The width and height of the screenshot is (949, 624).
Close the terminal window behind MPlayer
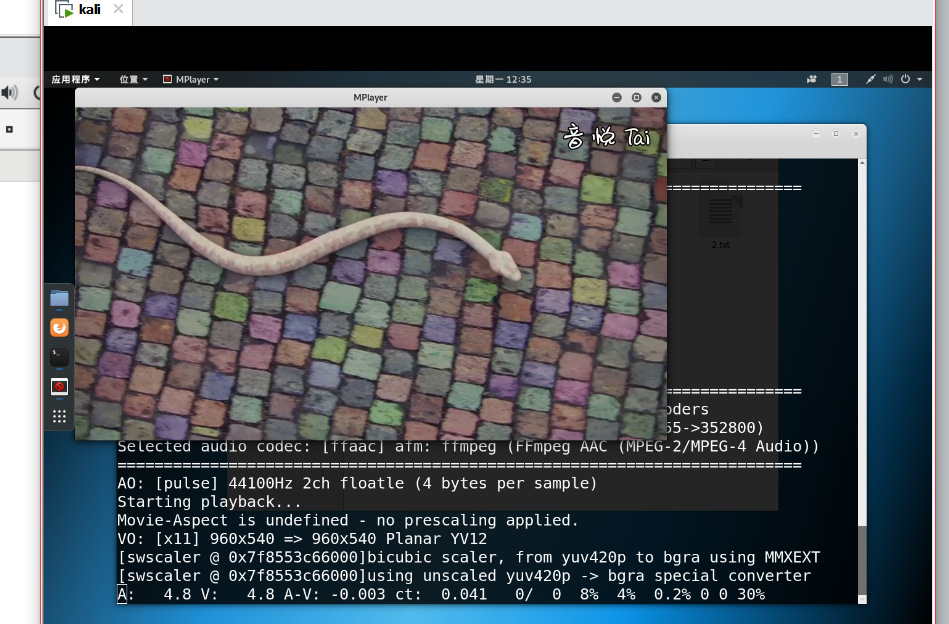856,134
